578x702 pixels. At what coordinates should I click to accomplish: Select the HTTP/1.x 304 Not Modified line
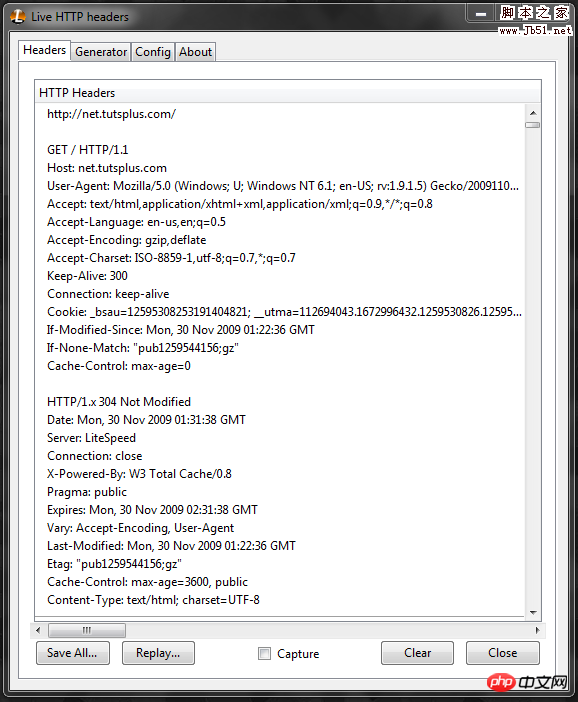119,402
